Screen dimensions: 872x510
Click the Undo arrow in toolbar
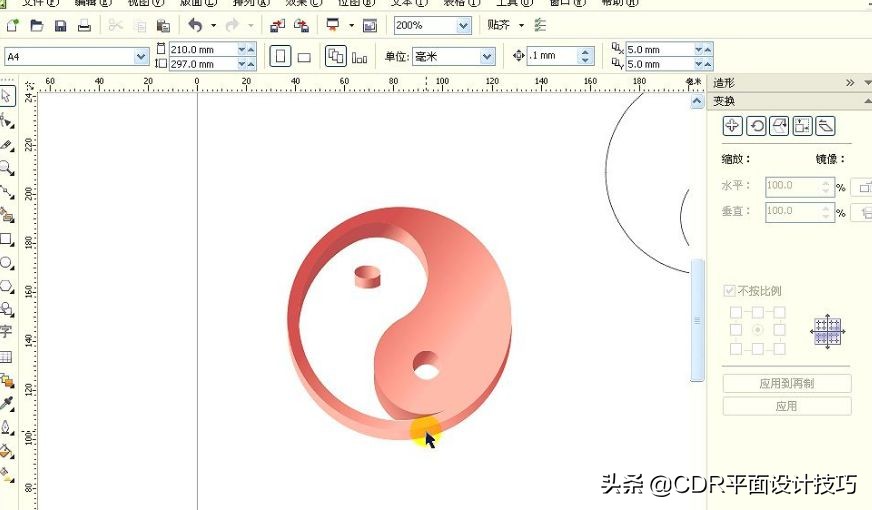194,25
